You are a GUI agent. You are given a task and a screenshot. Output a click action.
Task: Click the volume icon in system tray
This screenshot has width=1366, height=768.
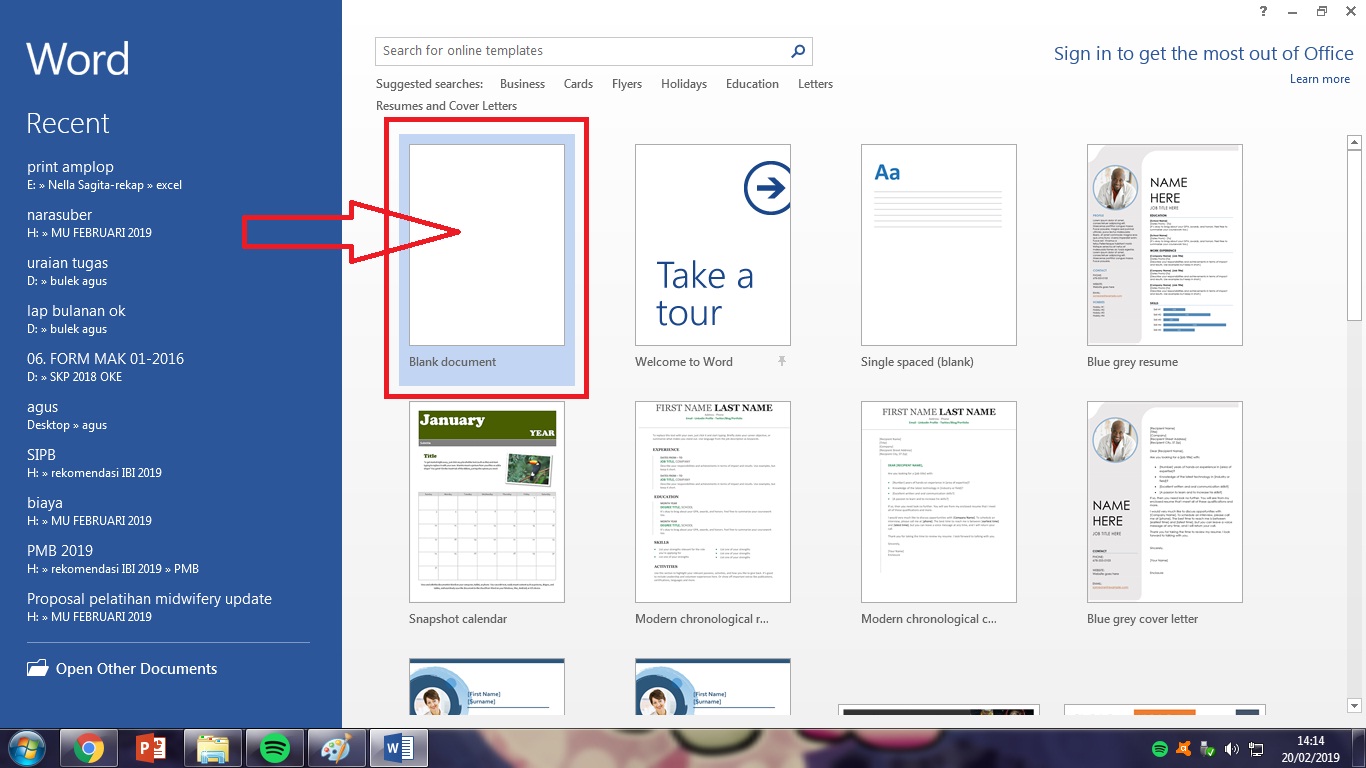1231,749
